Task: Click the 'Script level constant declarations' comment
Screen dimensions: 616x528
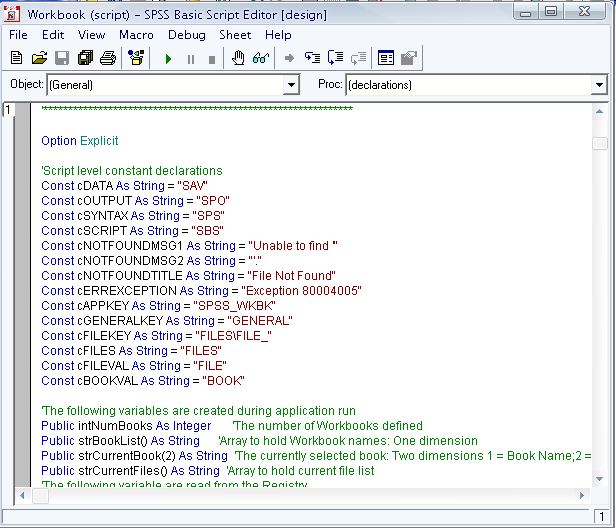Action: coord(132,171)
